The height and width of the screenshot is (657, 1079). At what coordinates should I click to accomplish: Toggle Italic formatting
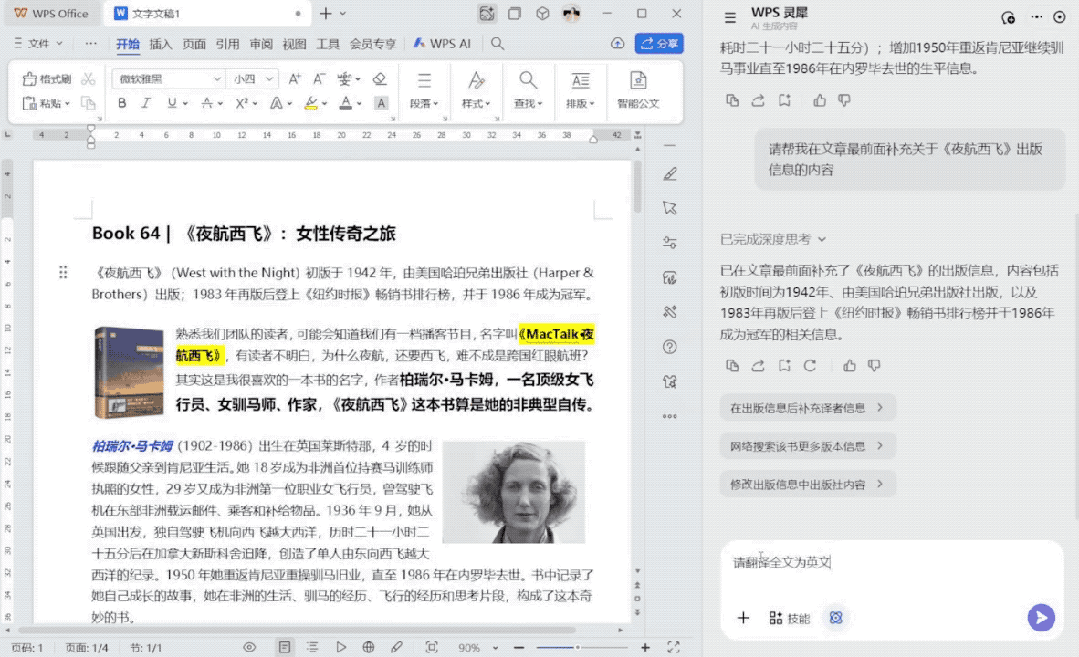[x=146, y=103]
